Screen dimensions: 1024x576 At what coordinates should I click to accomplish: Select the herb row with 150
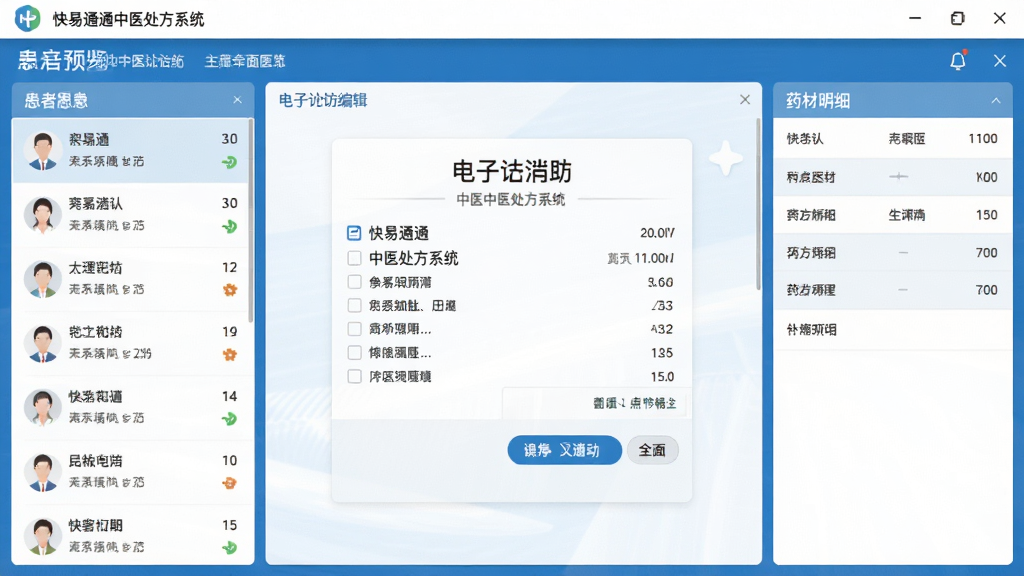892,215
